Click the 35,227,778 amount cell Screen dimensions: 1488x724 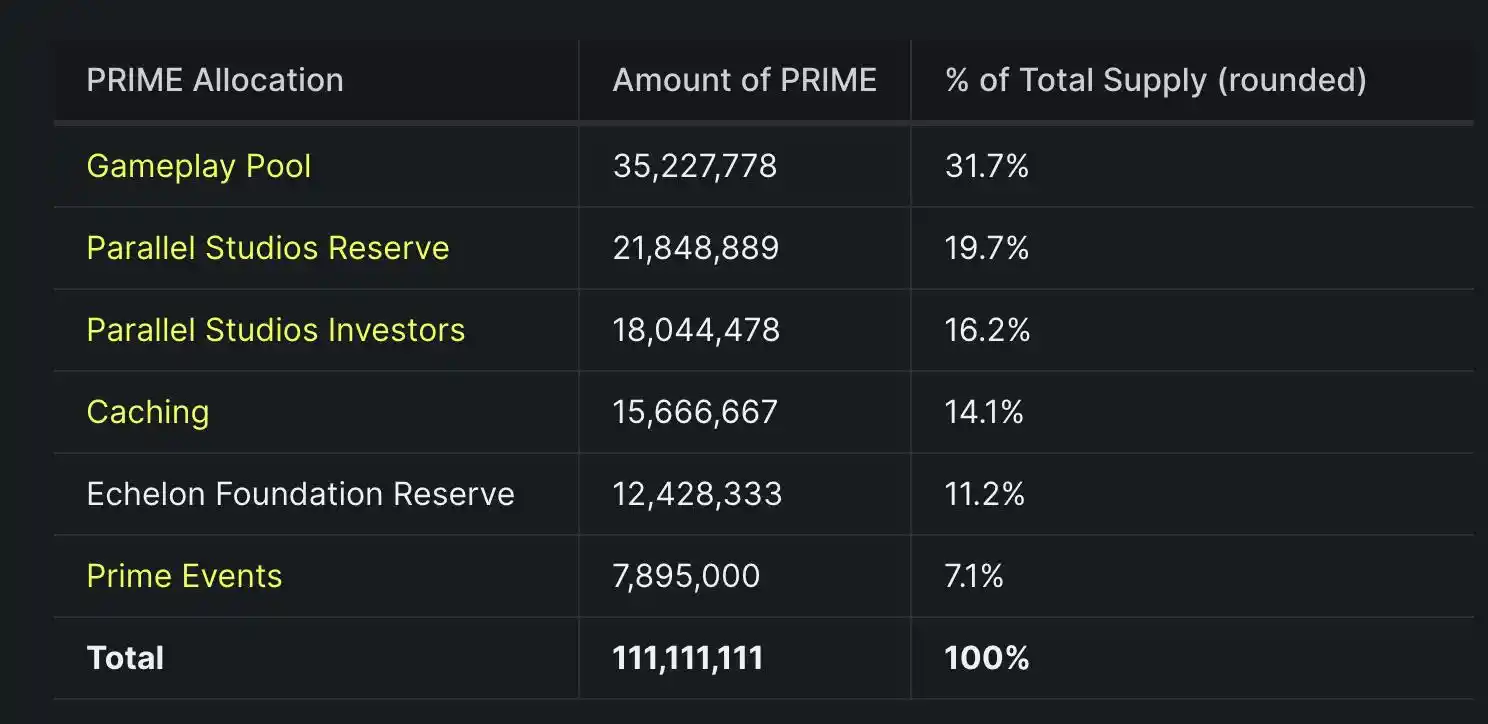tap(694, 166)
